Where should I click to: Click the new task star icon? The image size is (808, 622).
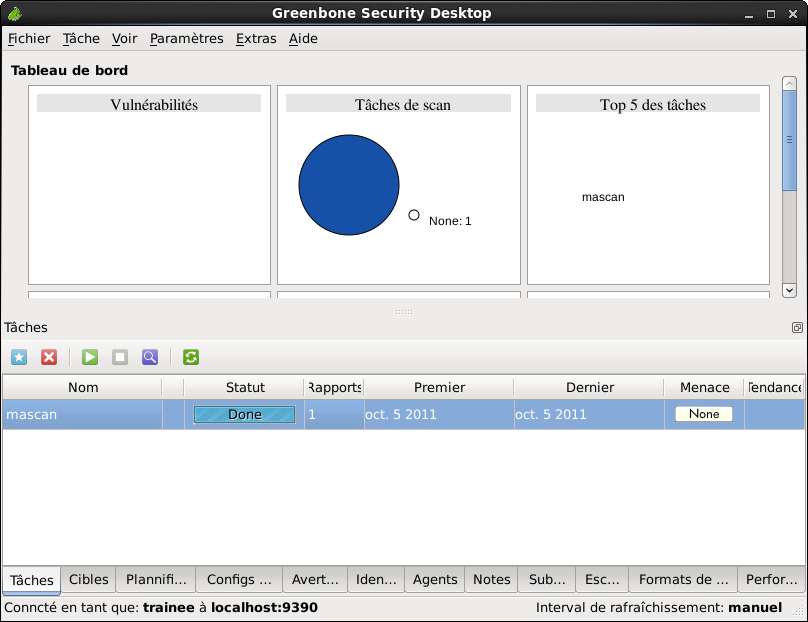pyautogui.click(x=19, y=357)
